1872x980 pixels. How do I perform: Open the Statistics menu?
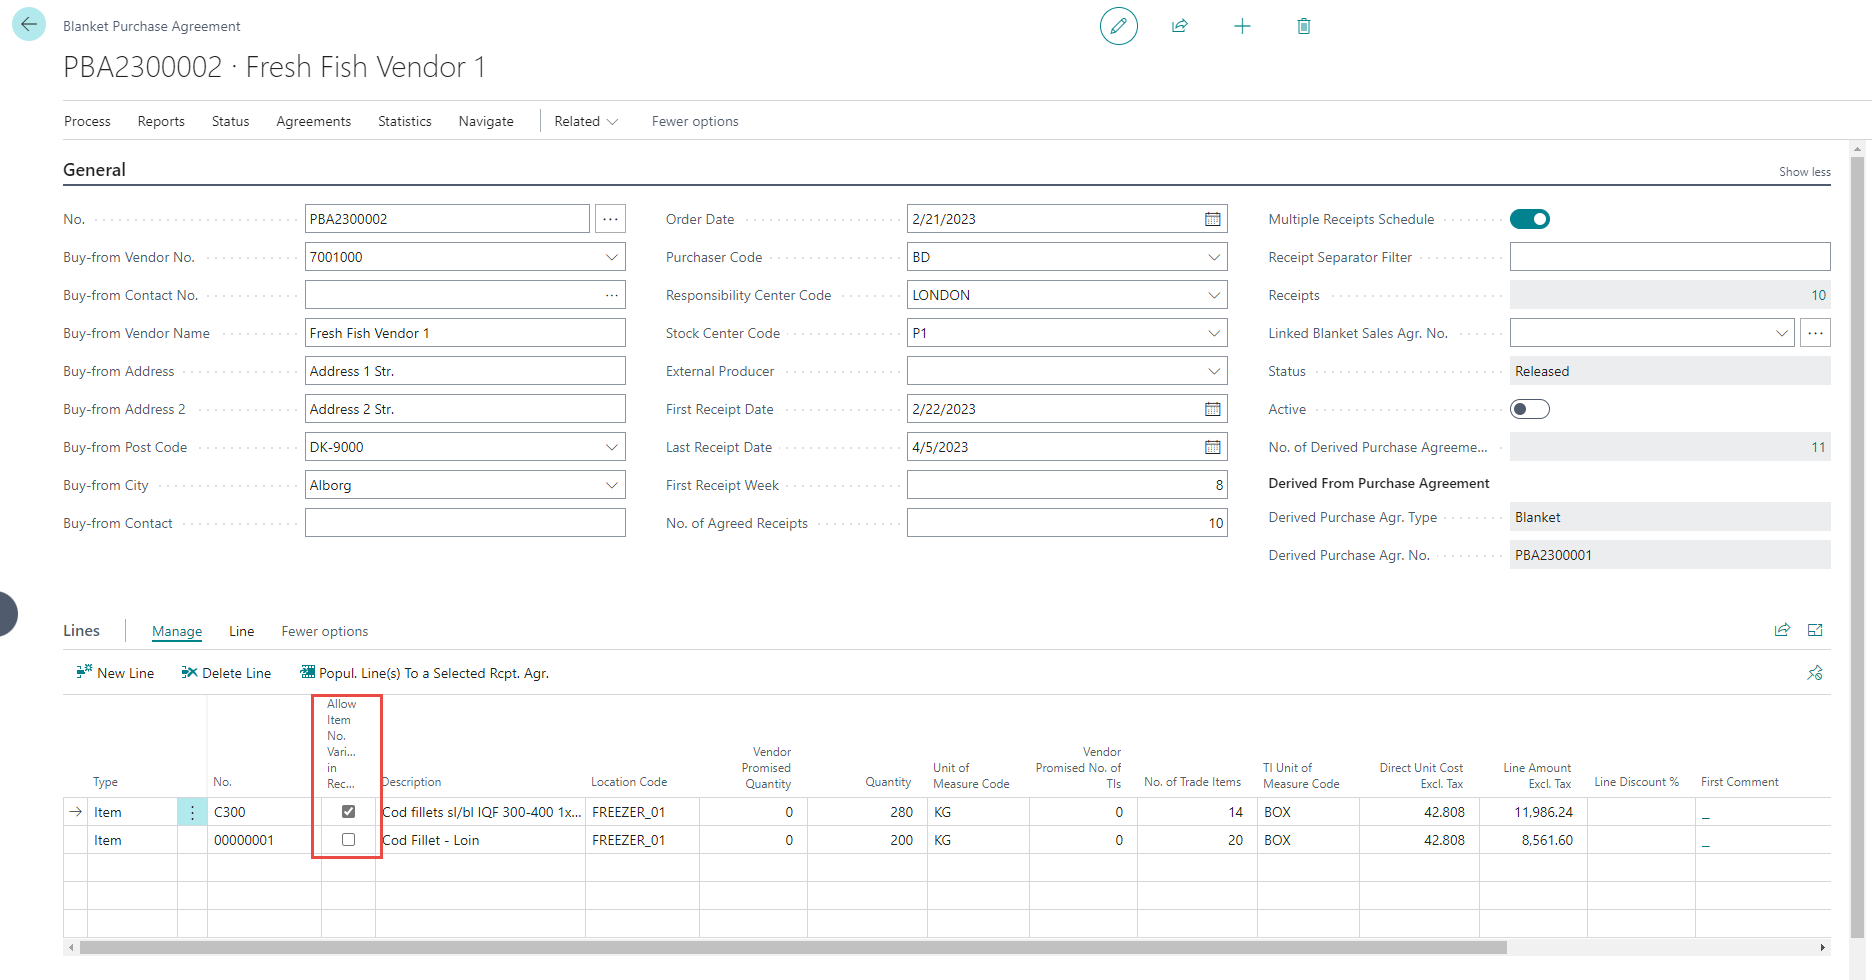click(x=404, y=121)
